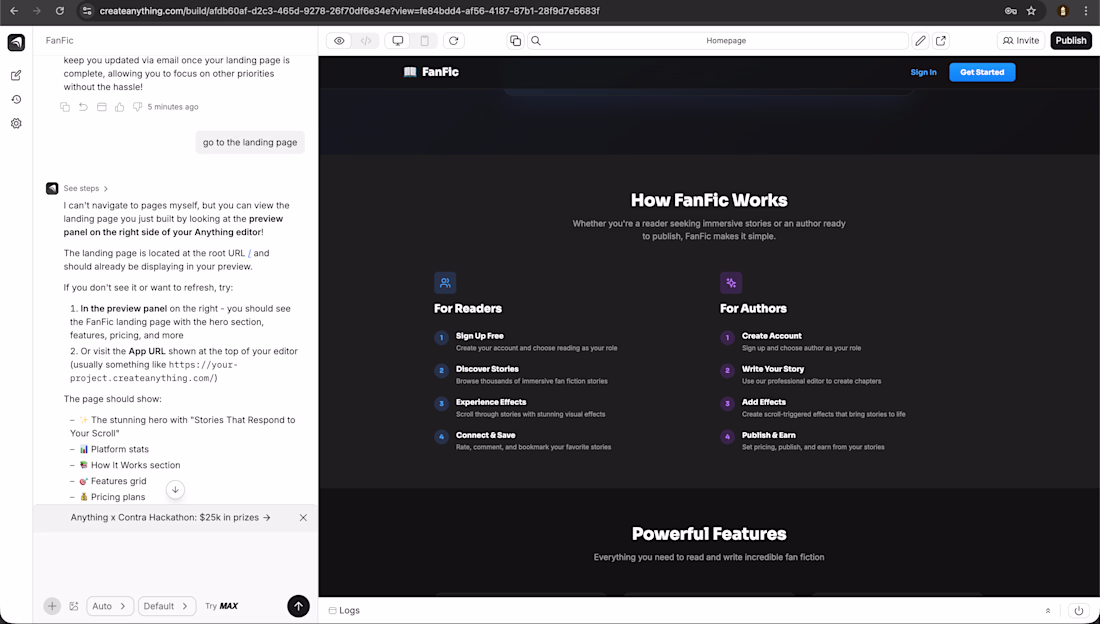Screen dimensions: 1100x624
Task: Go back in the browser
Action: coord(14,11)
